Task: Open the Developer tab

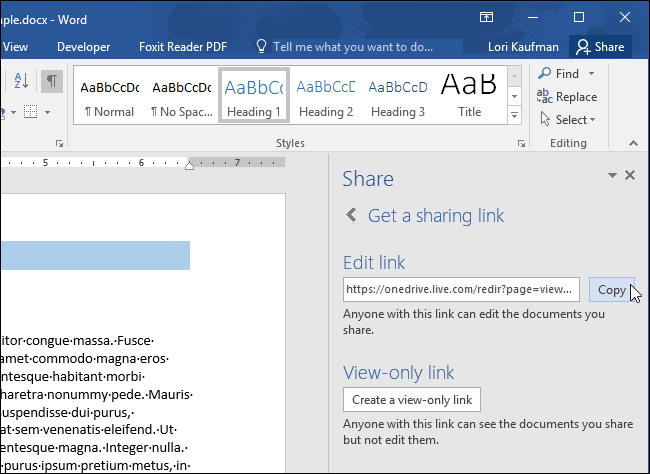Action: (x=84, y=47)
